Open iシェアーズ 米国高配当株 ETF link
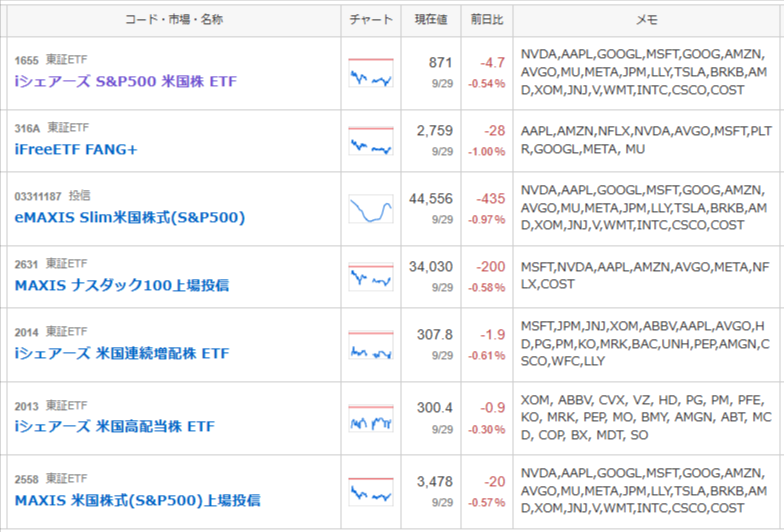 114,426
